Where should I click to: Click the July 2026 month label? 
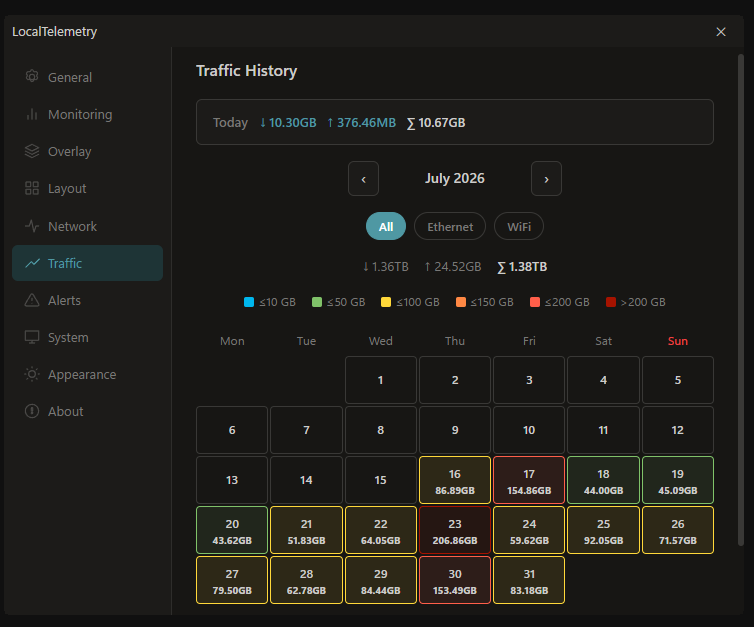[455, 178]
